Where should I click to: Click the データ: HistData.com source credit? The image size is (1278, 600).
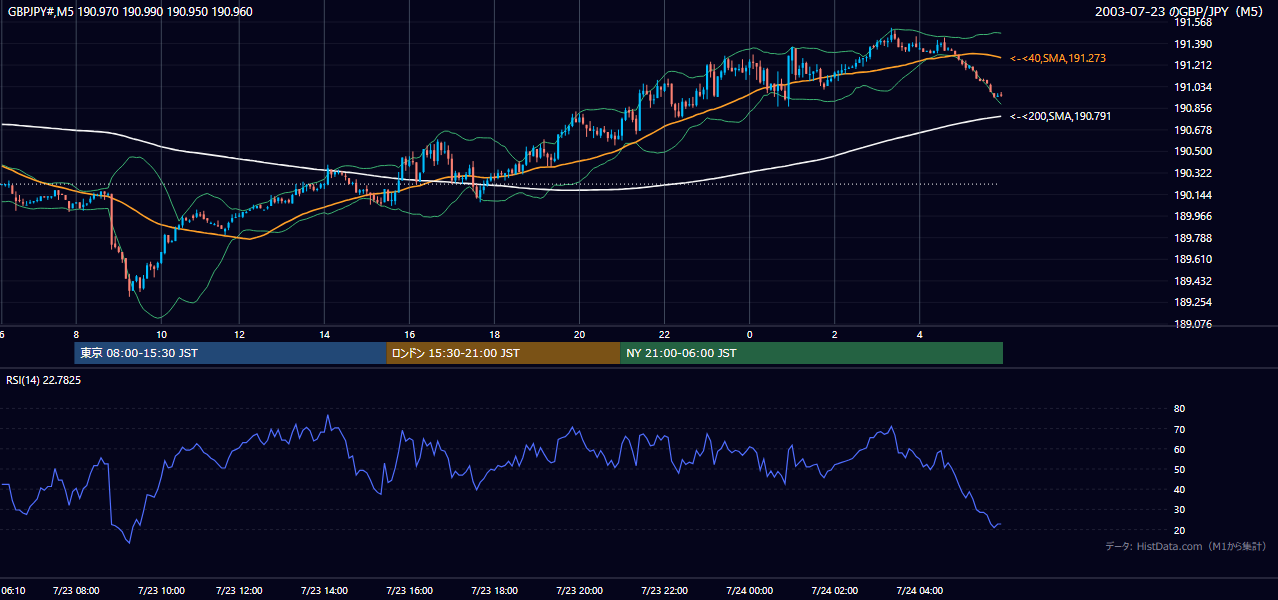coord(1186,547)
